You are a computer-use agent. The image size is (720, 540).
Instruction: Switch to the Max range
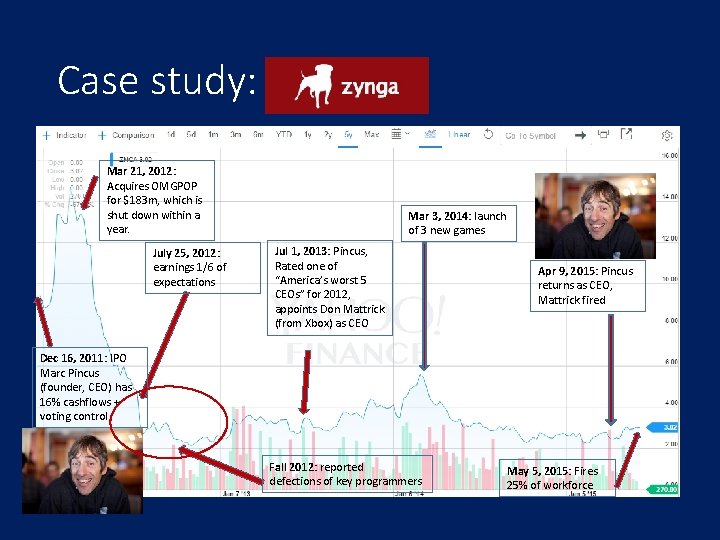pyautogui.click(x=371, y=135)
